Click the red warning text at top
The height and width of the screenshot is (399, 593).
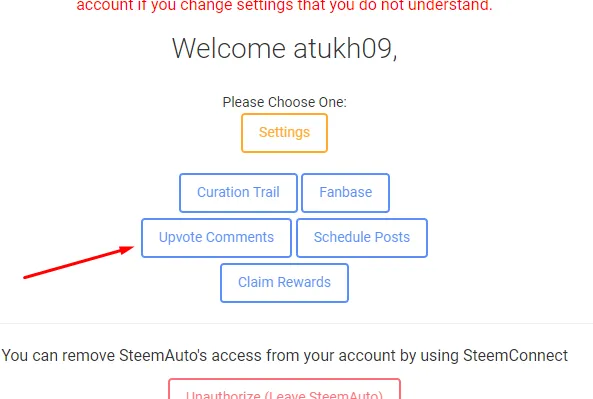[284, 5]
